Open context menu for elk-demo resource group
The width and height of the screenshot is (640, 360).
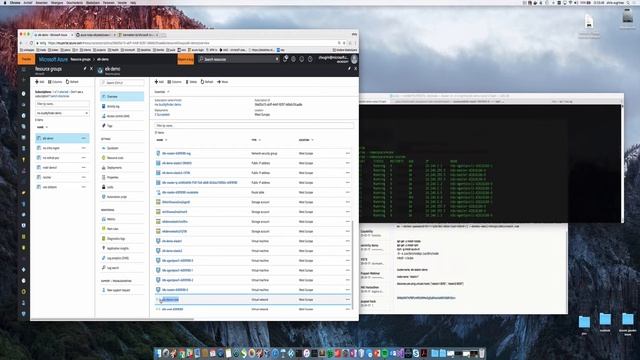84,138
